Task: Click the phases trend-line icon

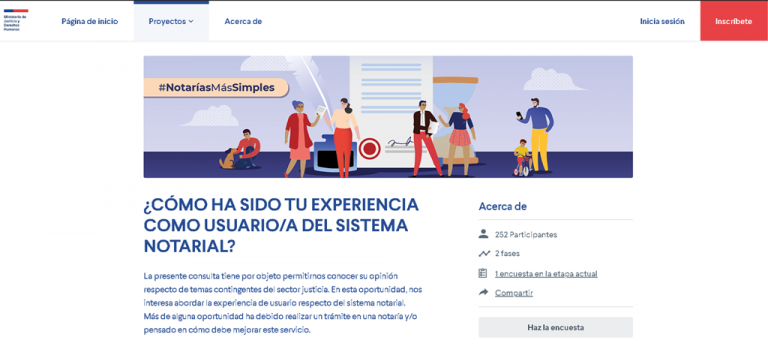Action: (x=484, y=254)
